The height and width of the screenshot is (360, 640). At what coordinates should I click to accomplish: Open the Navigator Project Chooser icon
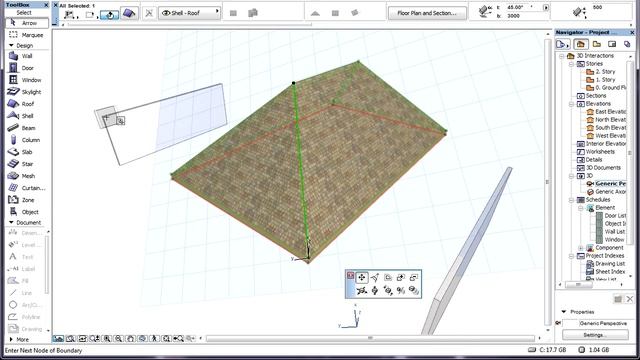coord(562,44)
